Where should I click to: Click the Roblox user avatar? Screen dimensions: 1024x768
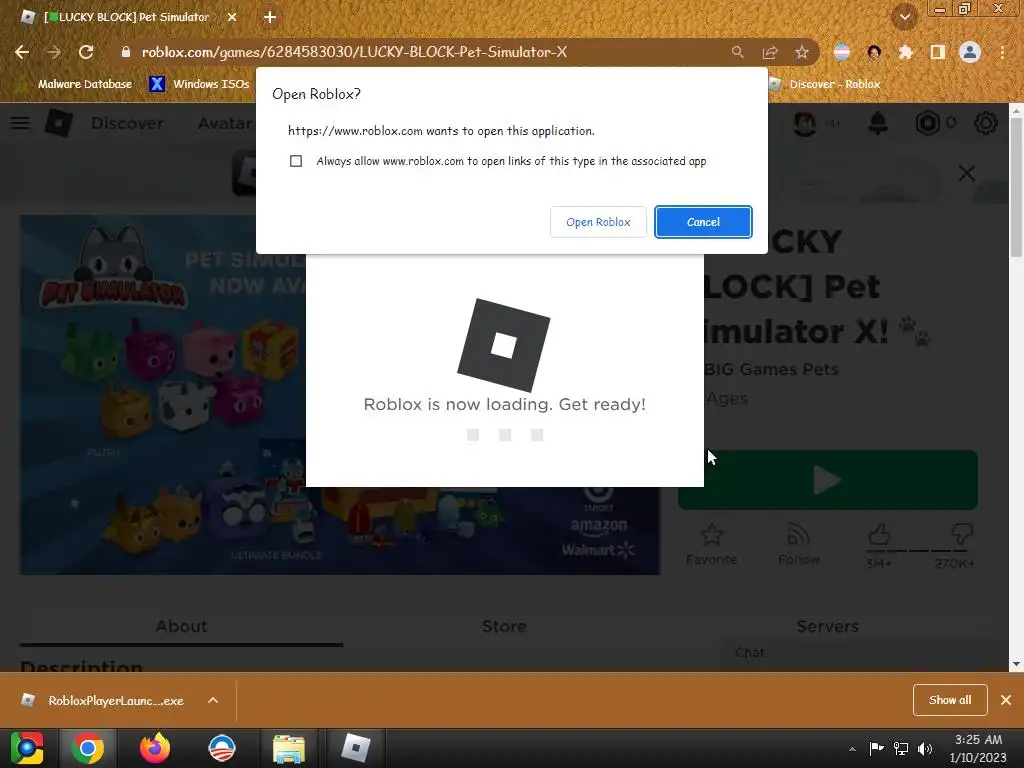click(x=805, y=123)
